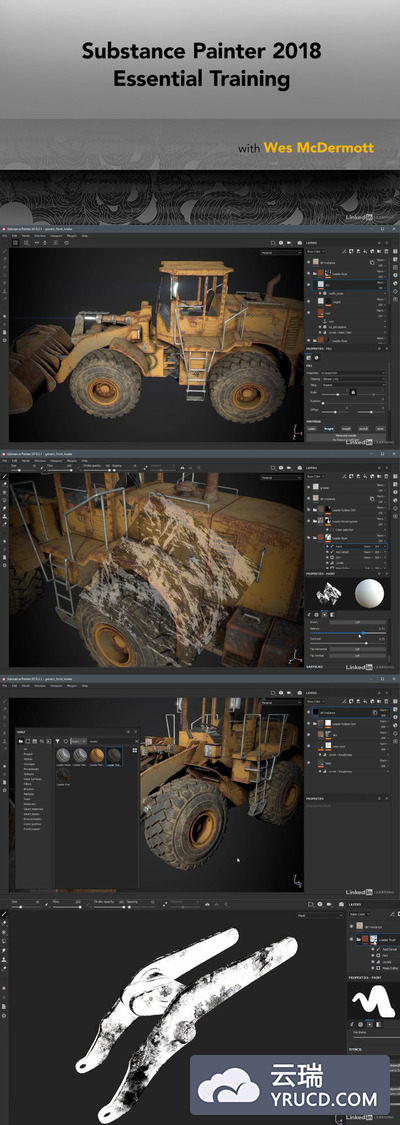
Task: Select the Smudge tool in the mask-view screenshot
Action: point(4,950)
